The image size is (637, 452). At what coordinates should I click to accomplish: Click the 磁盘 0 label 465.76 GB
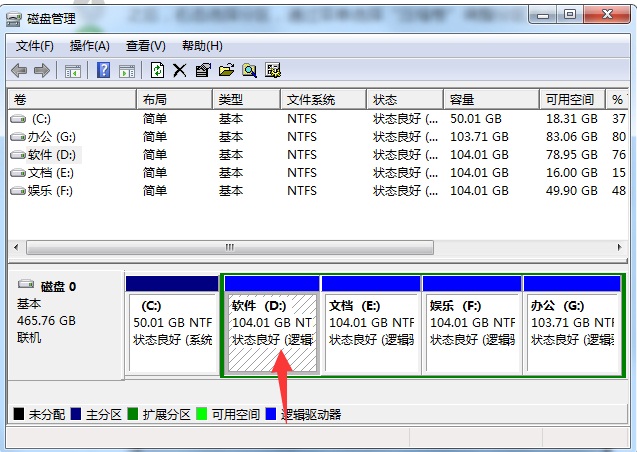tap(46, 321)
